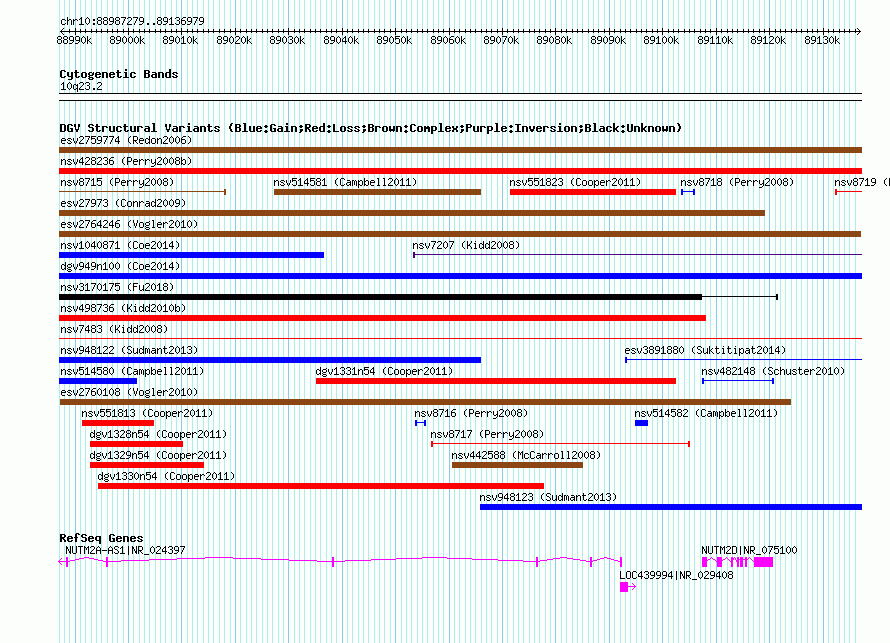Click the nsv3170175 (Fu2018) label
Image resolution: width=890 pixels, height=643 pixels.
point(117,287)
